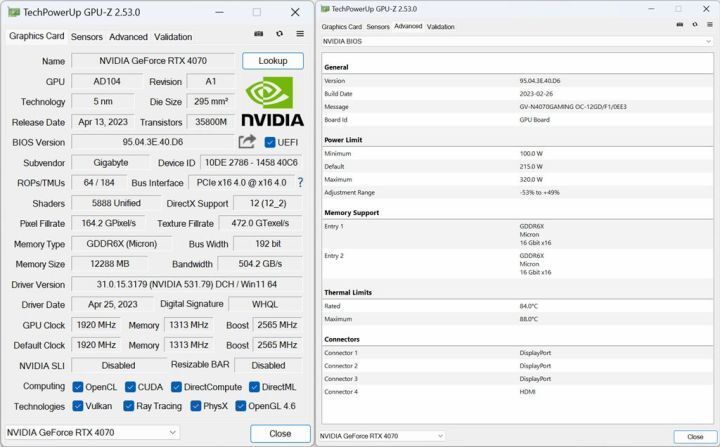720x447 pixels.
Task: Switch to Sensors tab in left window
Action: (86, 37)
